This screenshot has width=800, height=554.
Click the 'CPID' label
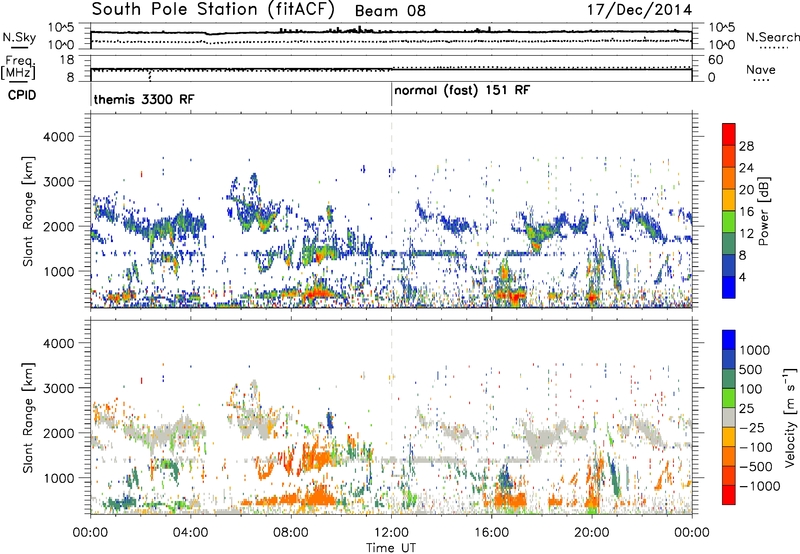pyautogui.click(x=21, y=95)
